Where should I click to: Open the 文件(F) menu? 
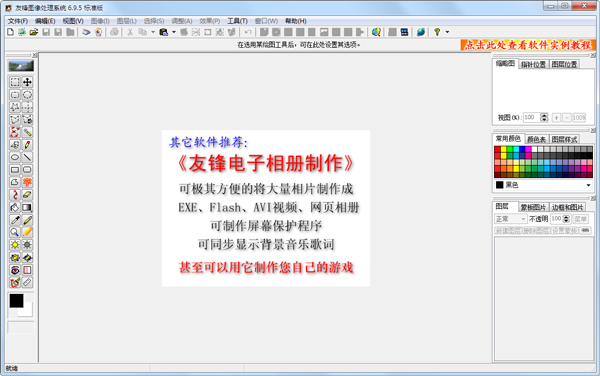[18, 21]
